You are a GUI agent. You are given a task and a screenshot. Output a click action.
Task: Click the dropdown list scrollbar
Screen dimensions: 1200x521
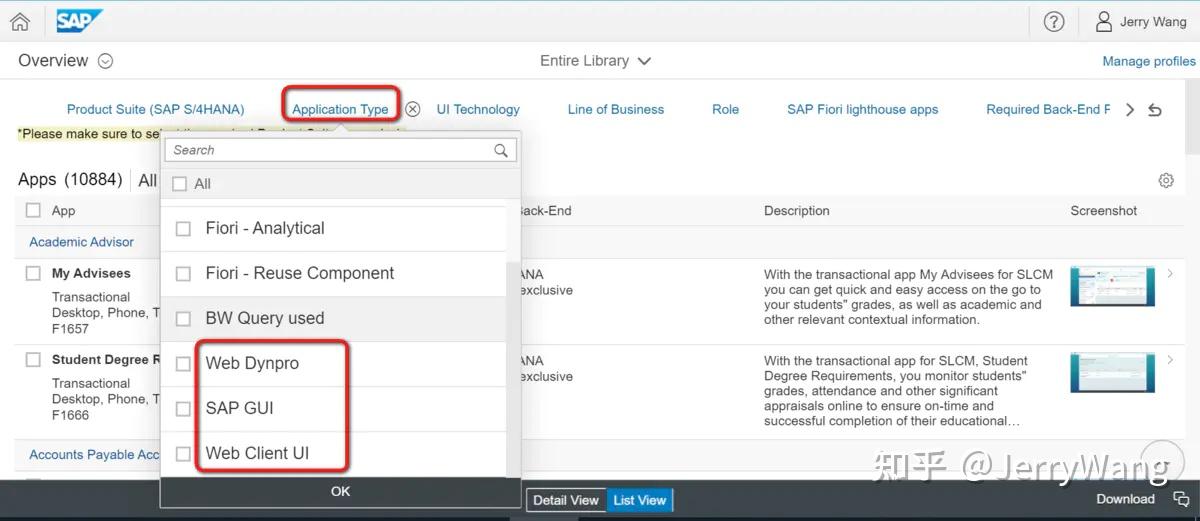tap(515, 370)
